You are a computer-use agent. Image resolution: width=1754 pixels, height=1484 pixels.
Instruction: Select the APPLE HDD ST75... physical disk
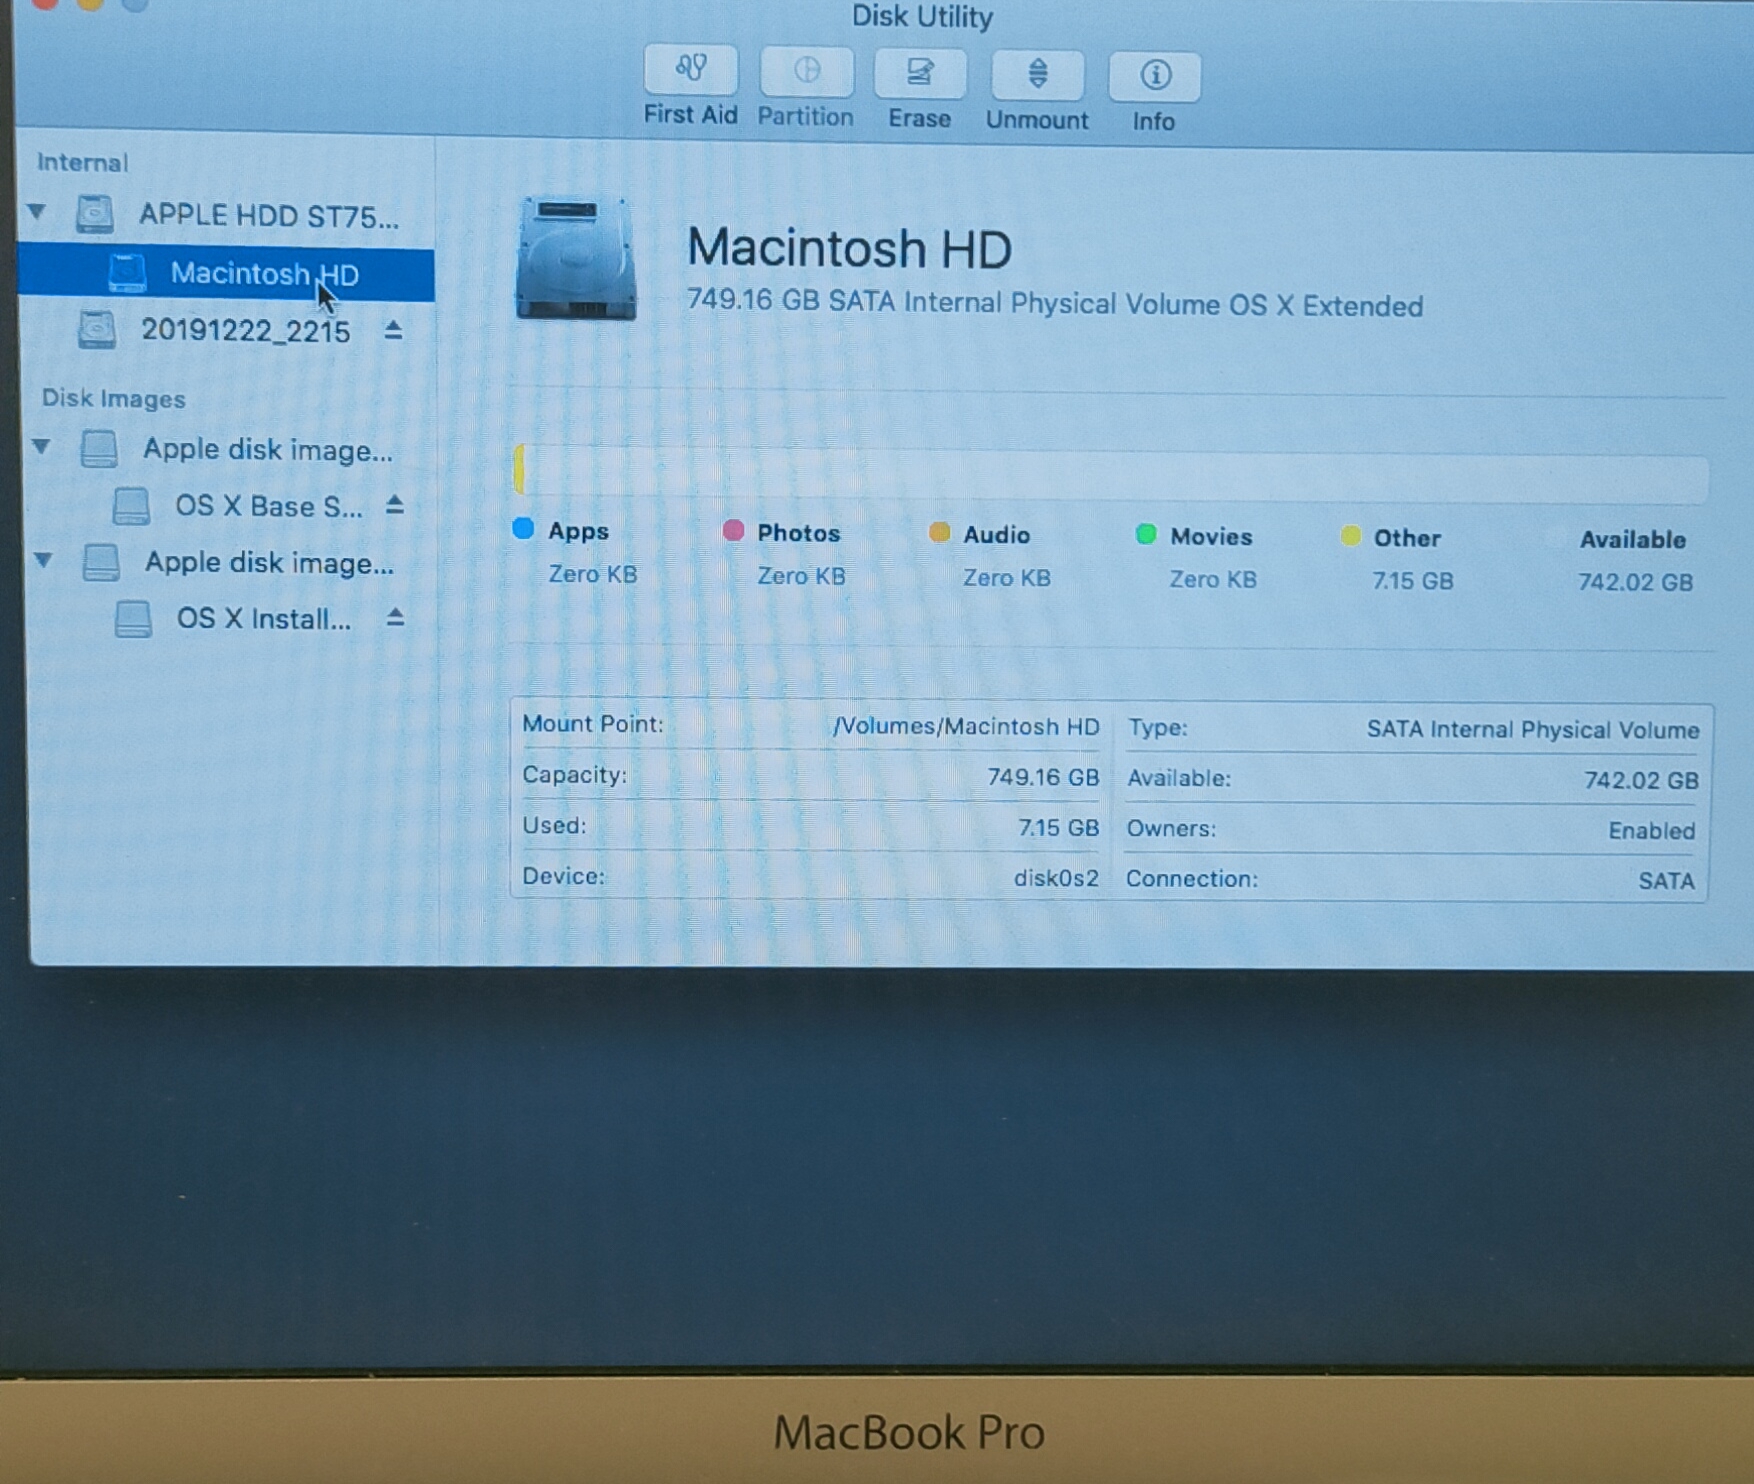click(x=268, y=216)
